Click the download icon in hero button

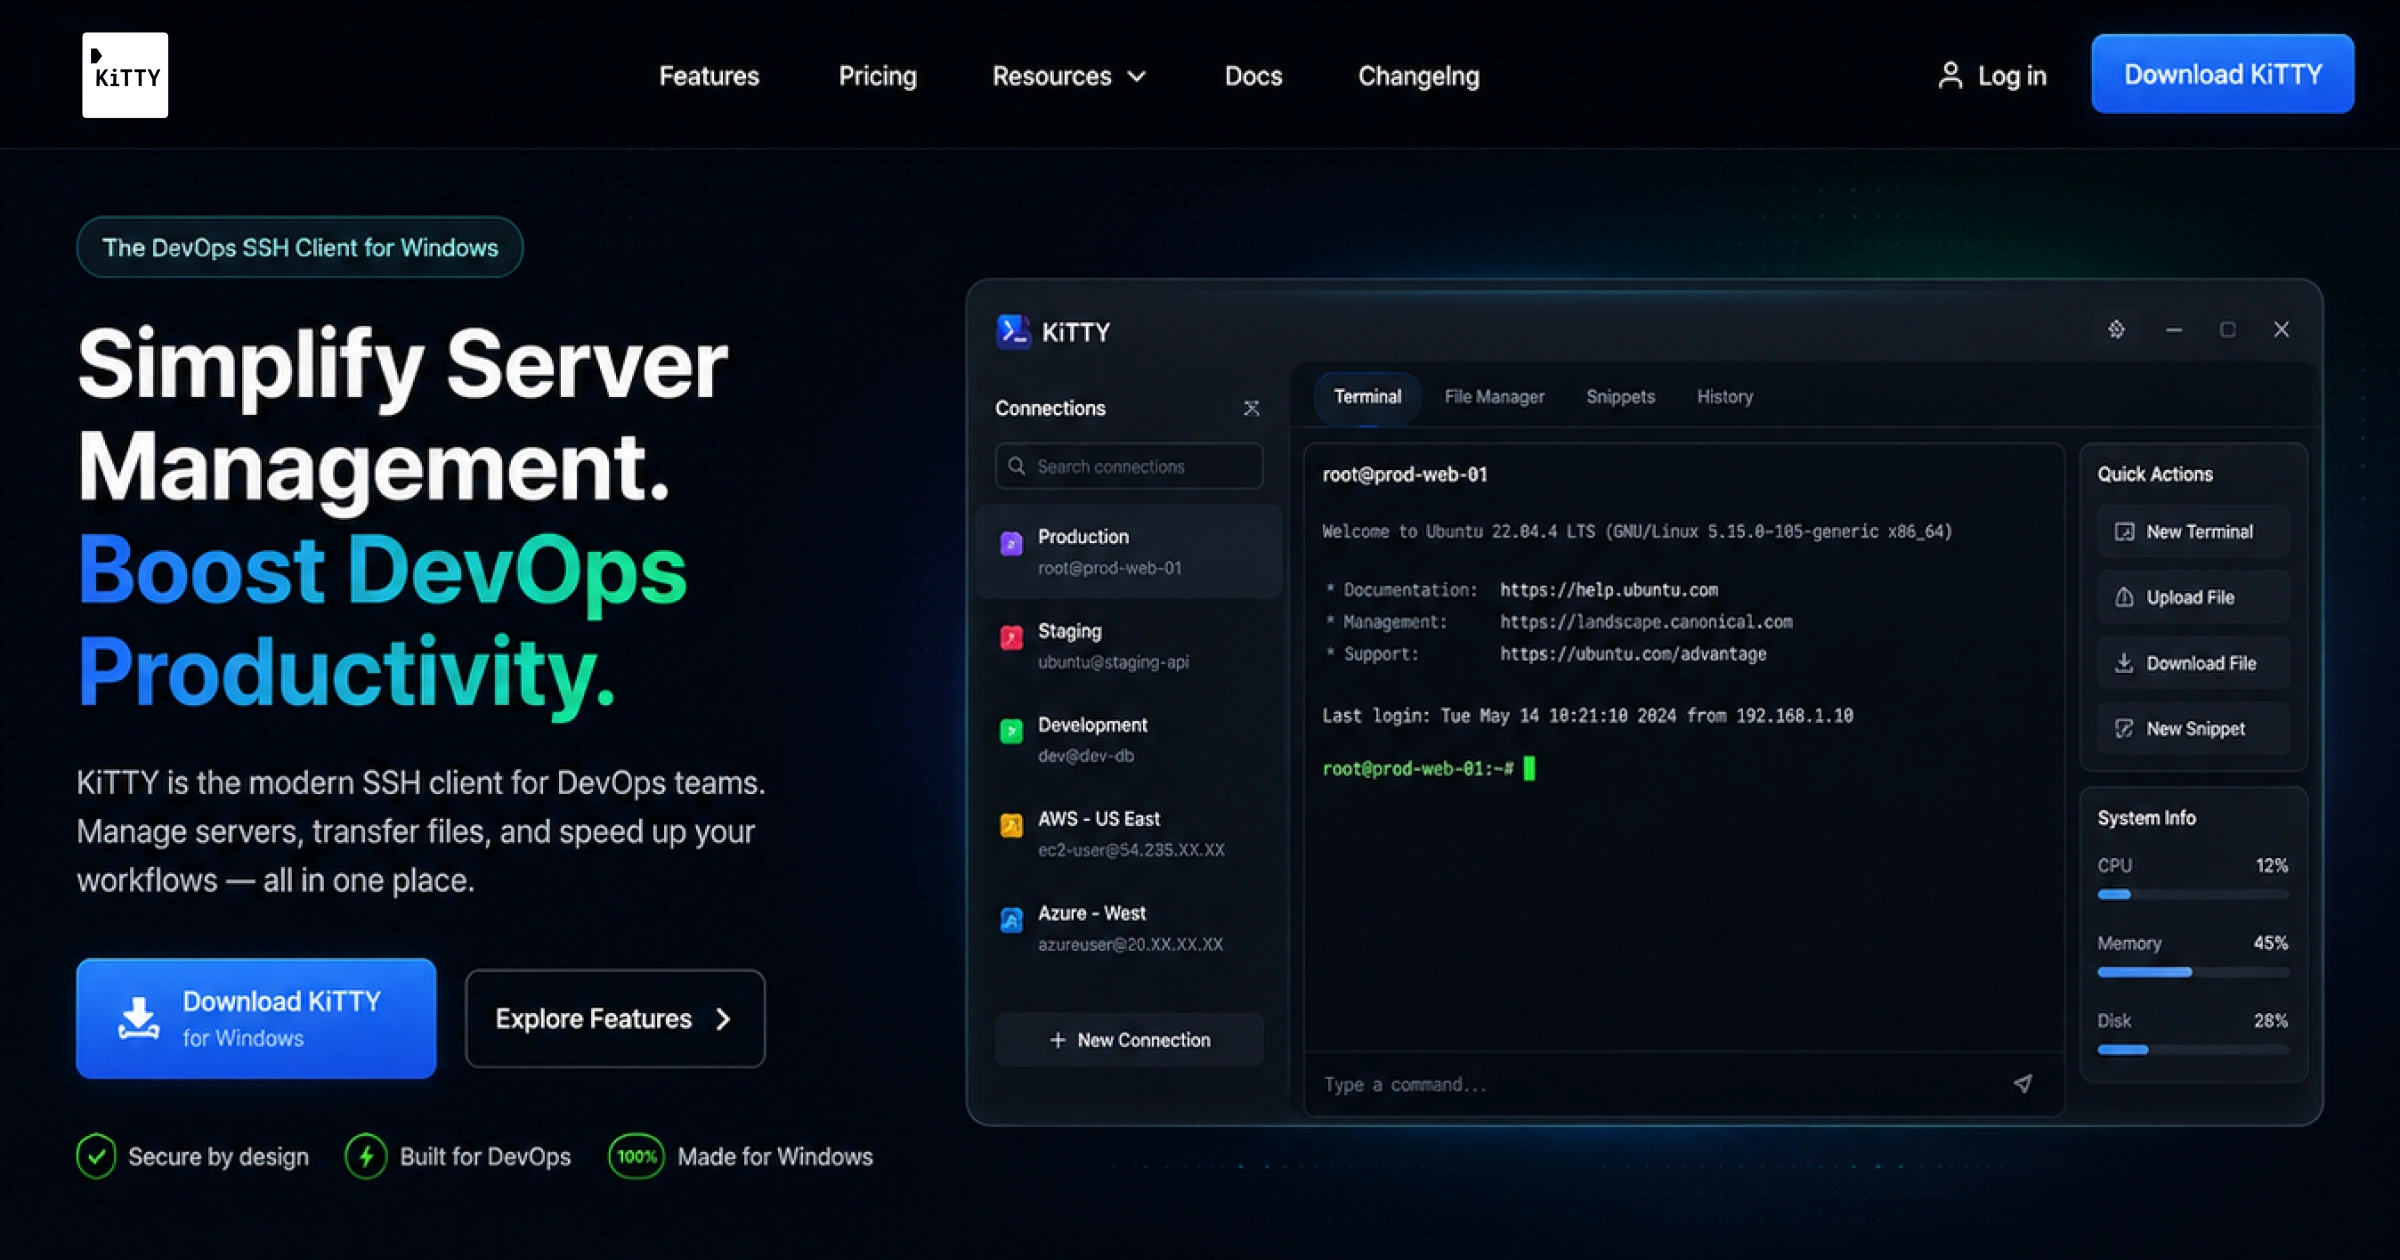138,1018
